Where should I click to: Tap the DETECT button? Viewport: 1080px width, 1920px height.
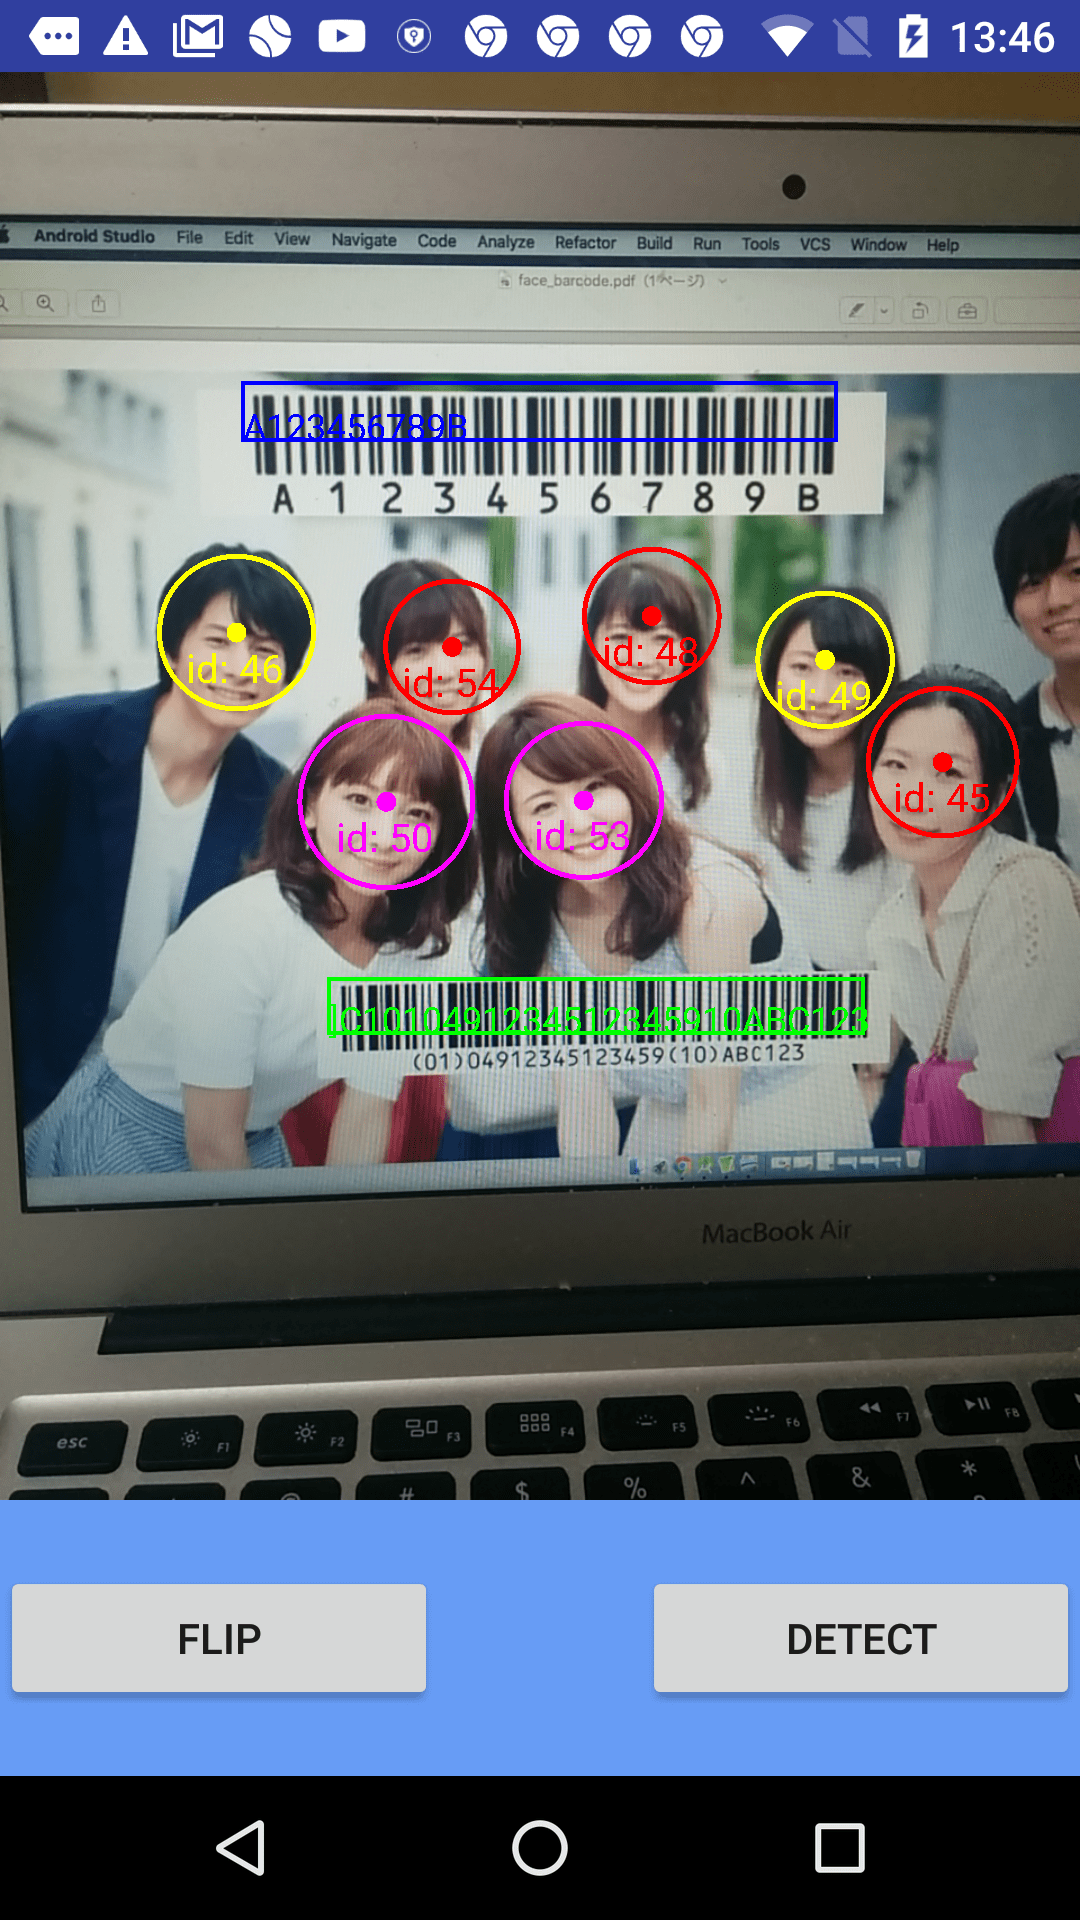click(x=861, y=1638)
